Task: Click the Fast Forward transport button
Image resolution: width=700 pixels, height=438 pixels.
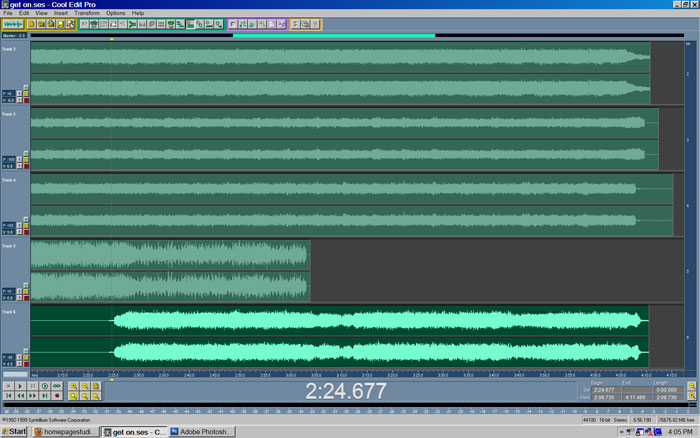Action: click(x=32, y=396)
